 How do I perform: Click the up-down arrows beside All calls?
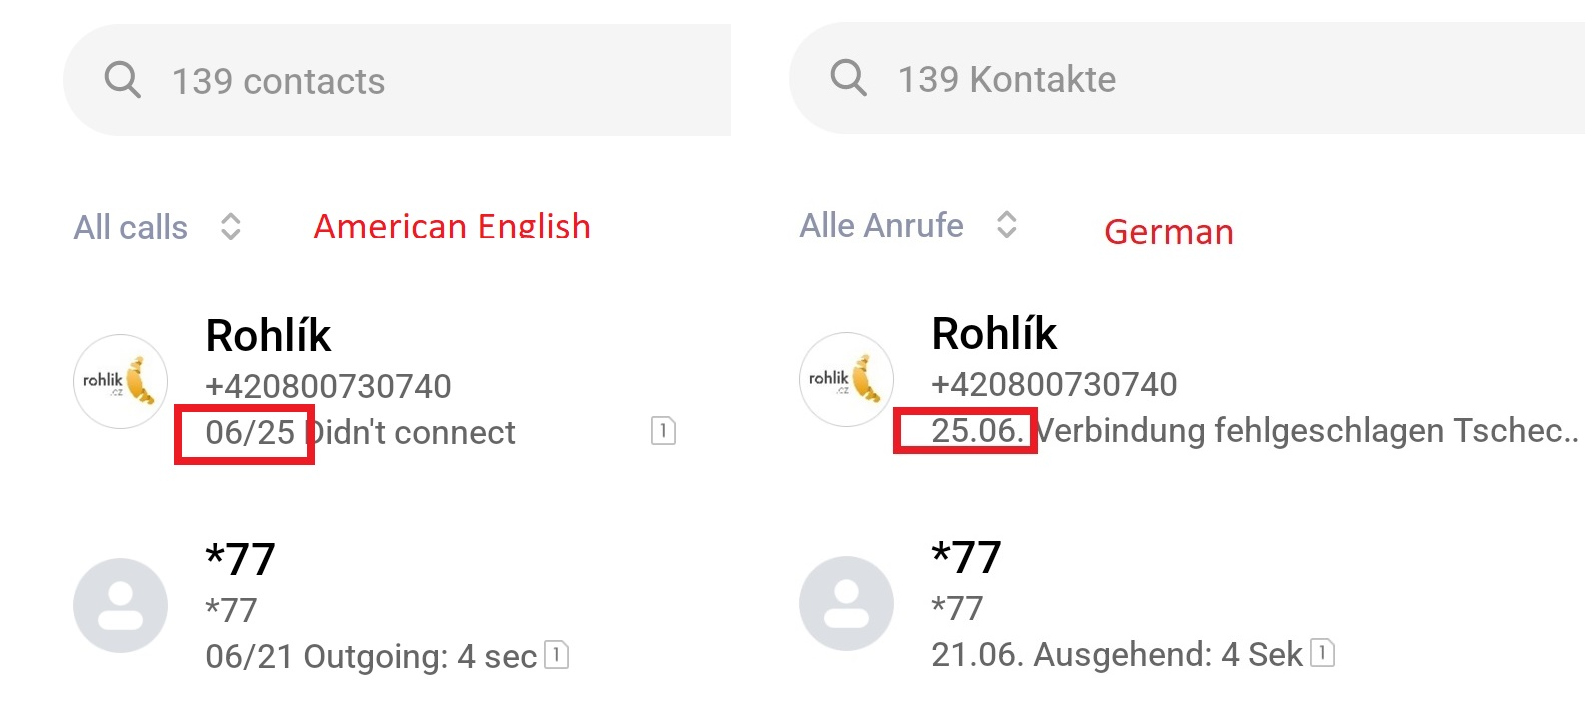coord(231,226)
